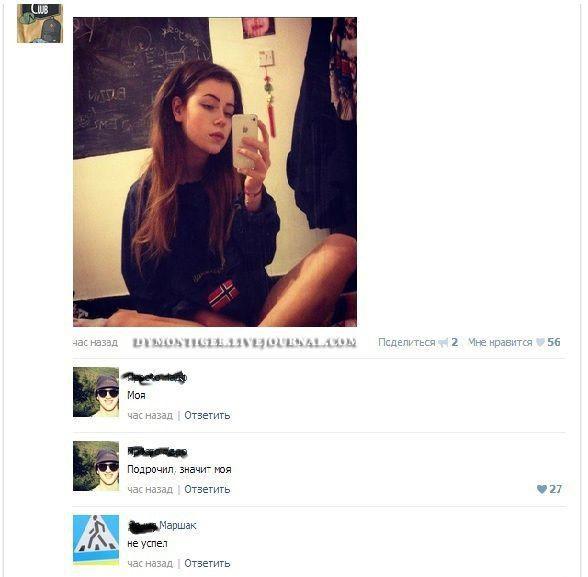The image size is (588, 577).
Task: Click blurred author name of second comment
Action: (x=157, y=452)
